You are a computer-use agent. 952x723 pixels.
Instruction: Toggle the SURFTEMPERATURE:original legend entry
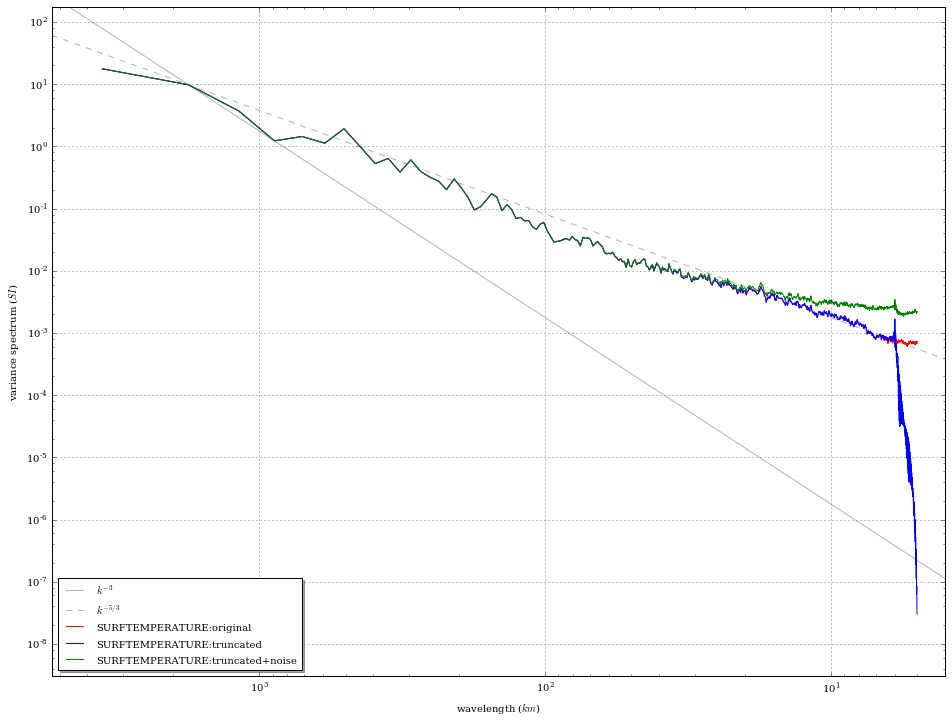(x=173, y=627)
